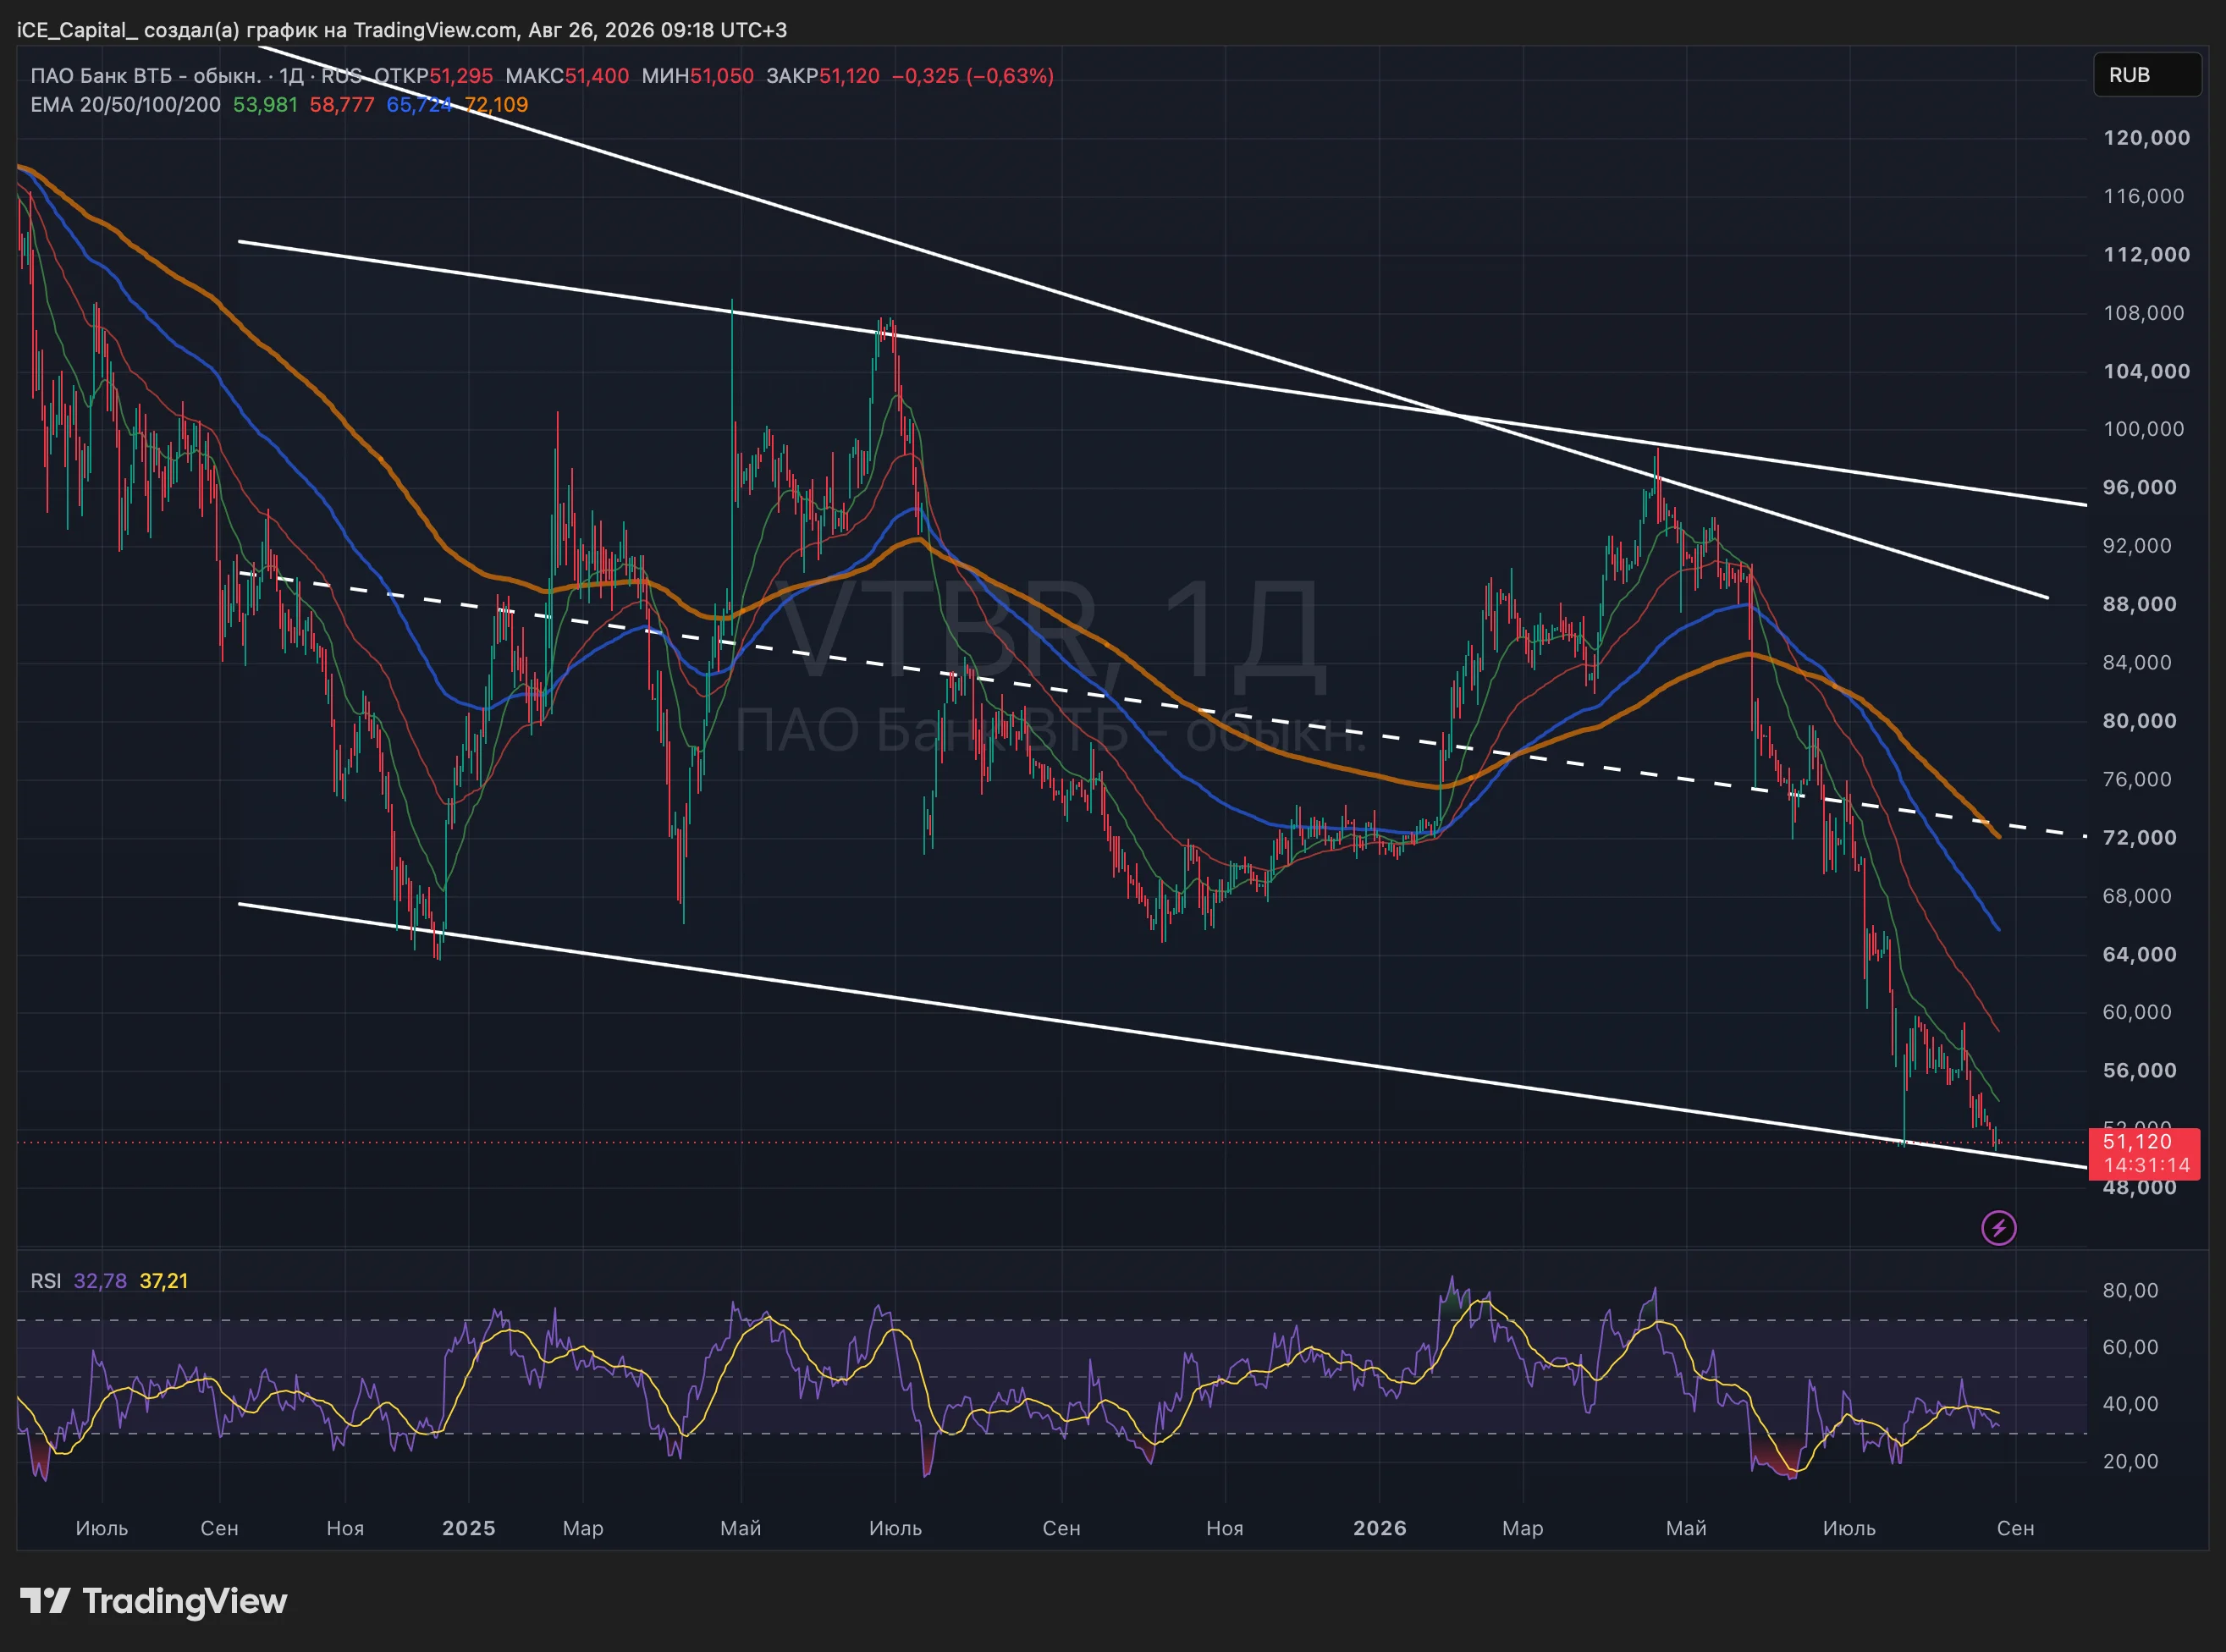Viewport: 2226px width, 1652px height.
Task: Select the 'EMA 20/50/100/200' indicator label
Action: (x=126, y=105)
